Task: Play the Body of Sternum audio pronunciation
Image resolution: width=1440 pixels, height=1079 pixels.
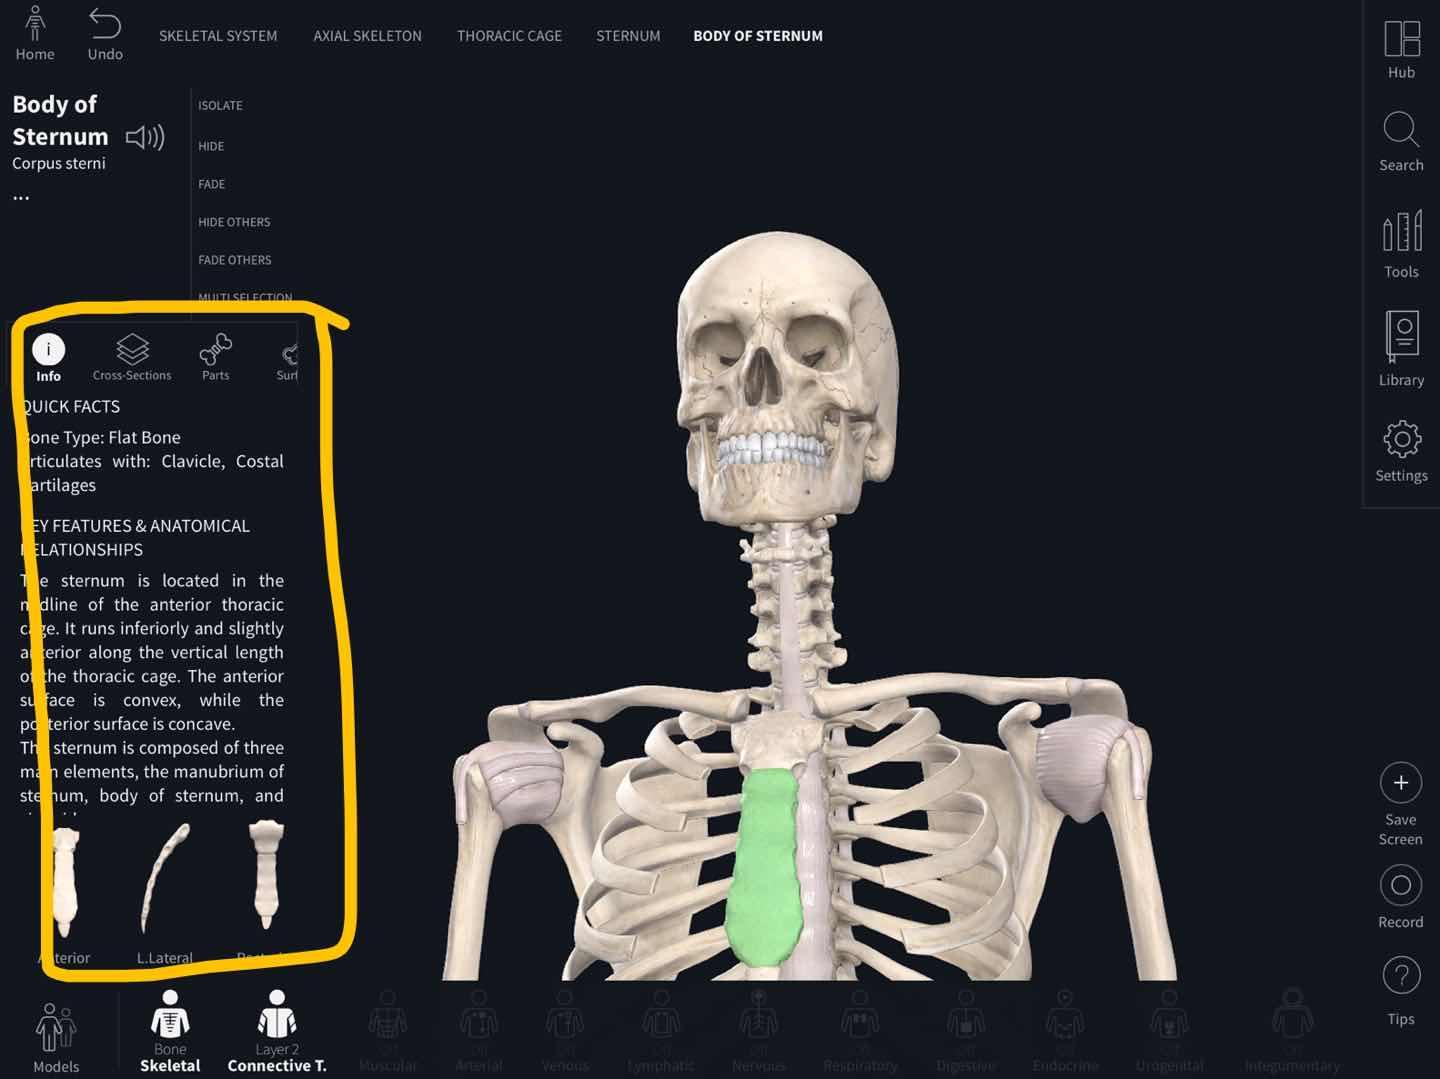Action: [x=145, y=137]
